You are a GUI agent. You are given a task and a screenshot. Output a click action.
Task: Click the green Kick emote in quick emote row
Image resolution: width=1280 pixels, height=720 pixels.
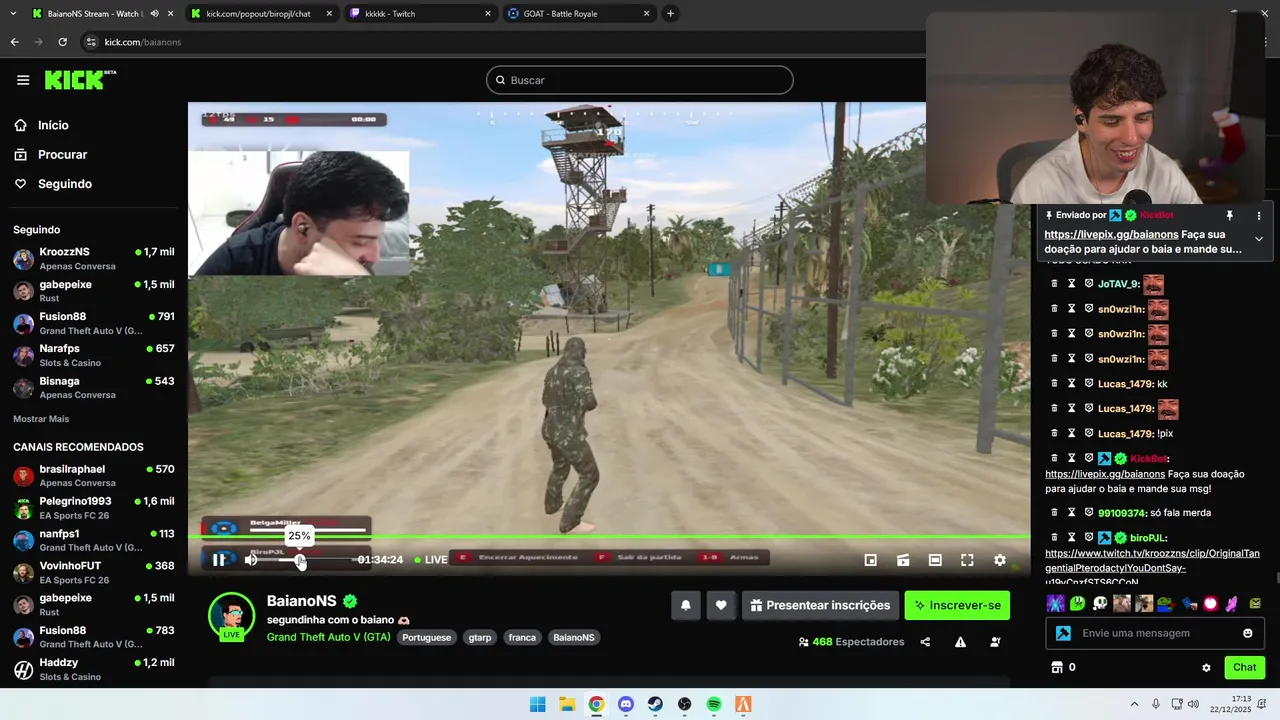(x=1077, y=603)
